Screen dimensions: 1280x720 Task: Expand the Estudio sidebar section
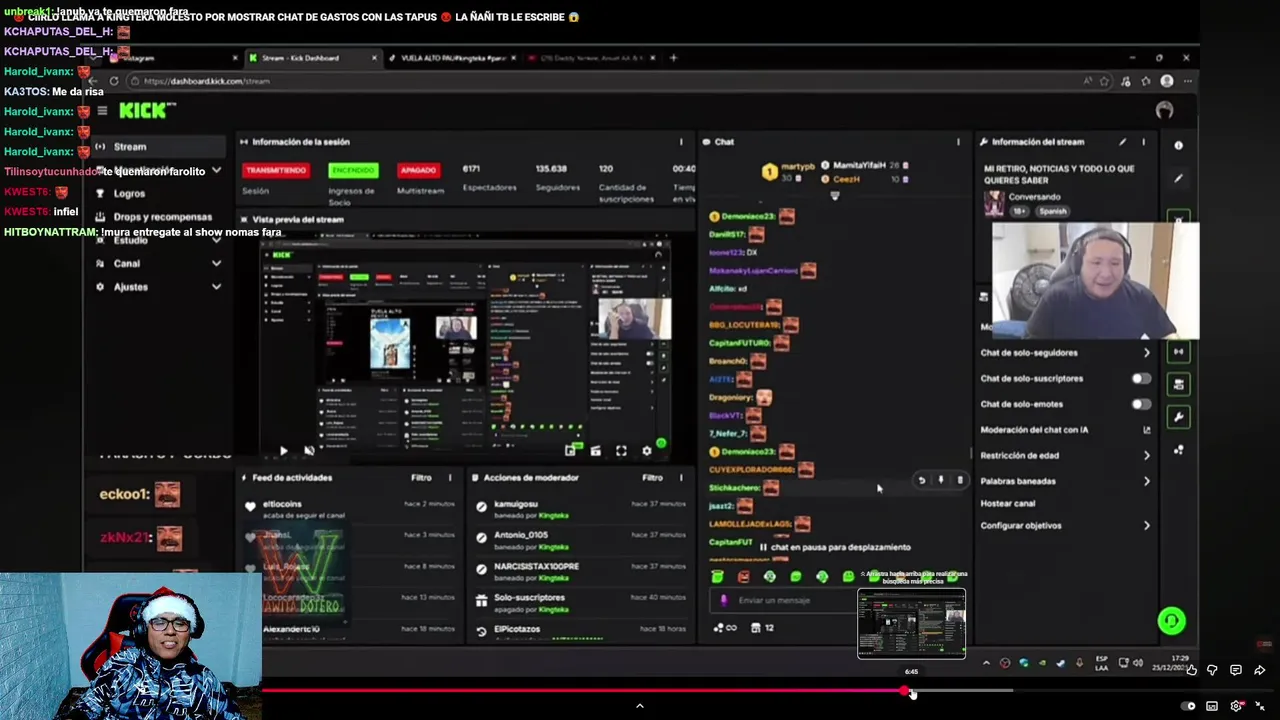[x=216, y=240]
